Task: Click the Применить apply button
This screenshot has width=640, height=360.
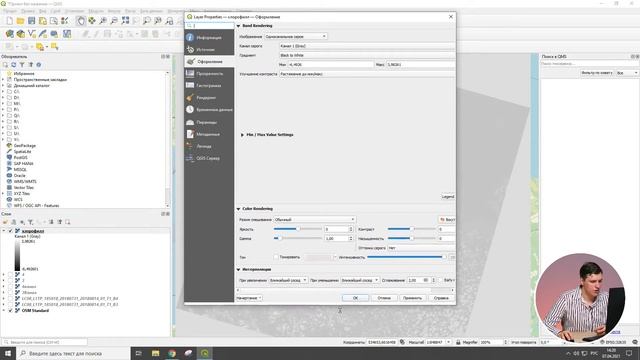Action: [x=413, y=298]
